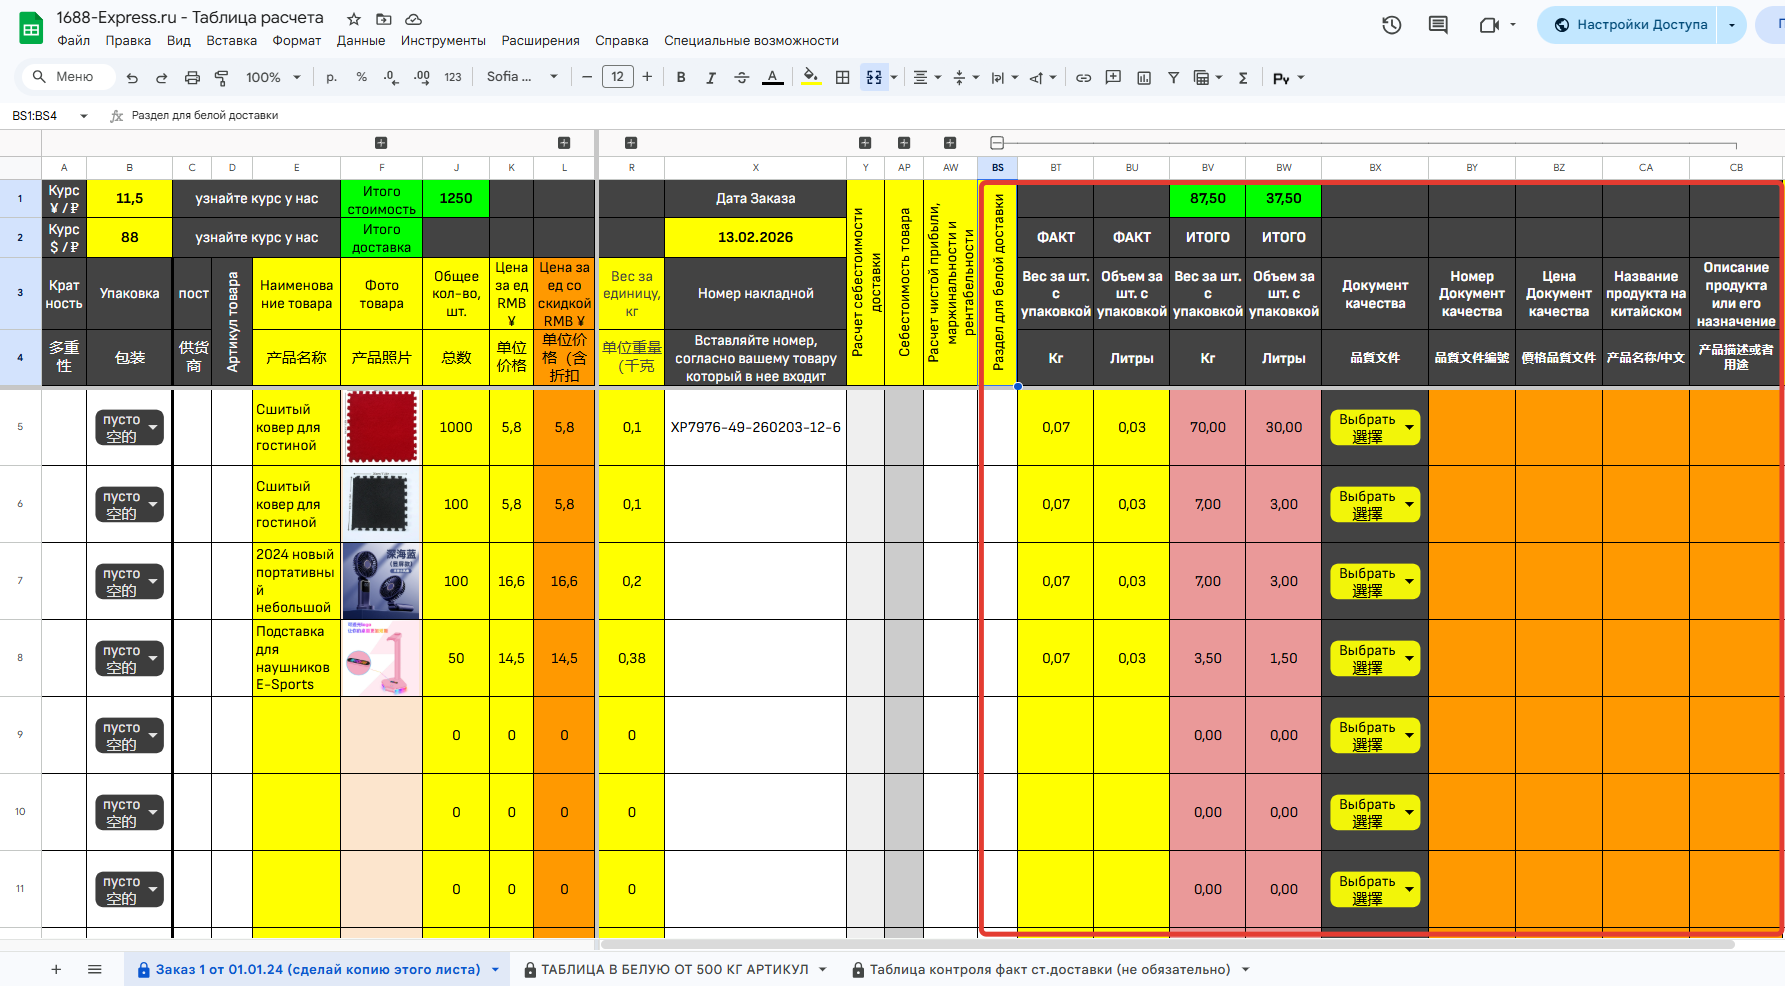The height and width of the screenshot is (986, 1785).
Task: Click the Настройки Доступа share button
Action: (x=1631, y=25)
